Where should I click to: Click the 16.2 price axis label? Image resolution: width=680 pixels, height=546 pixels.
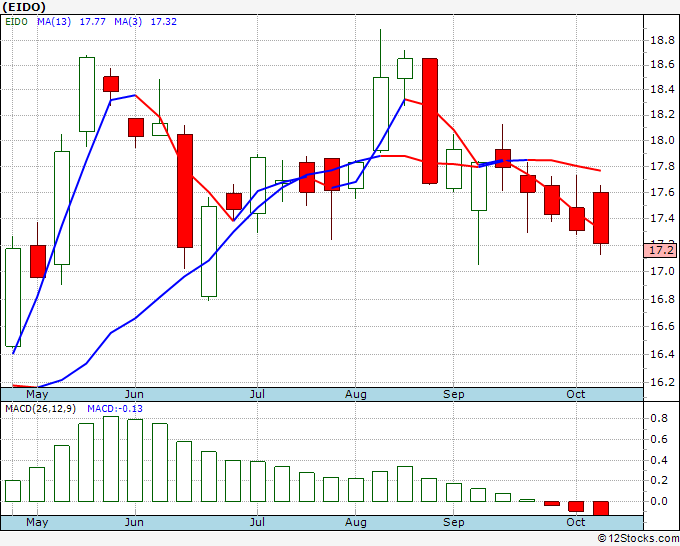pos(662,383)
